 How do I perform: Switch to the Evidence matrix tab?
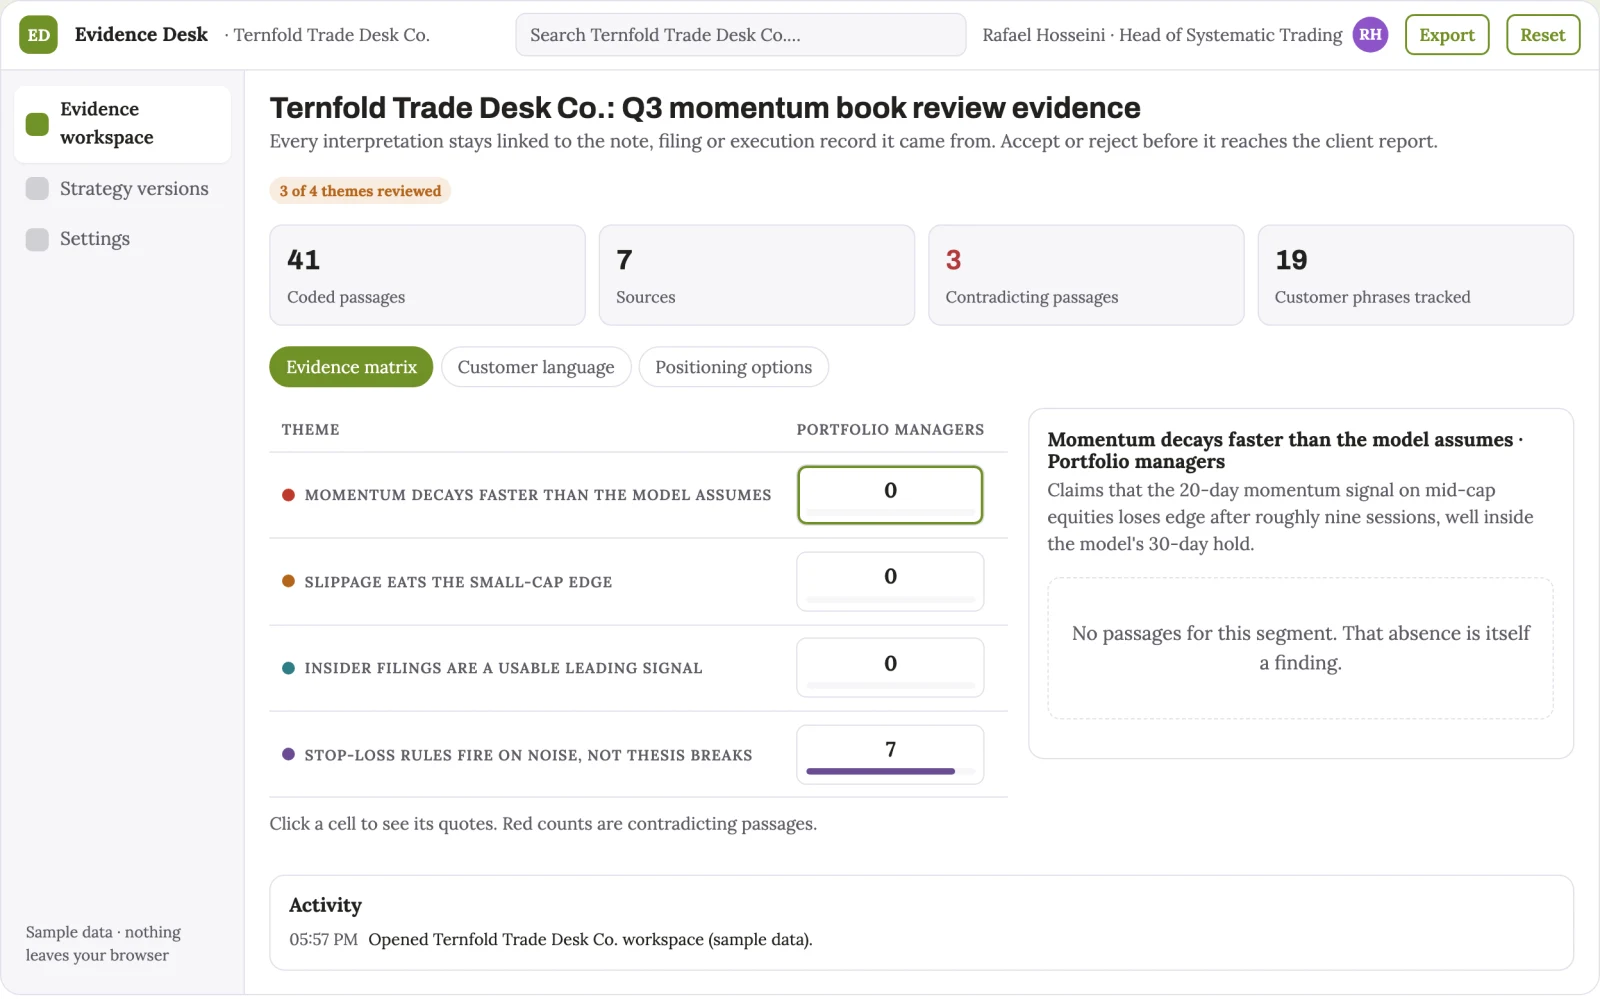tap(351, 367)
